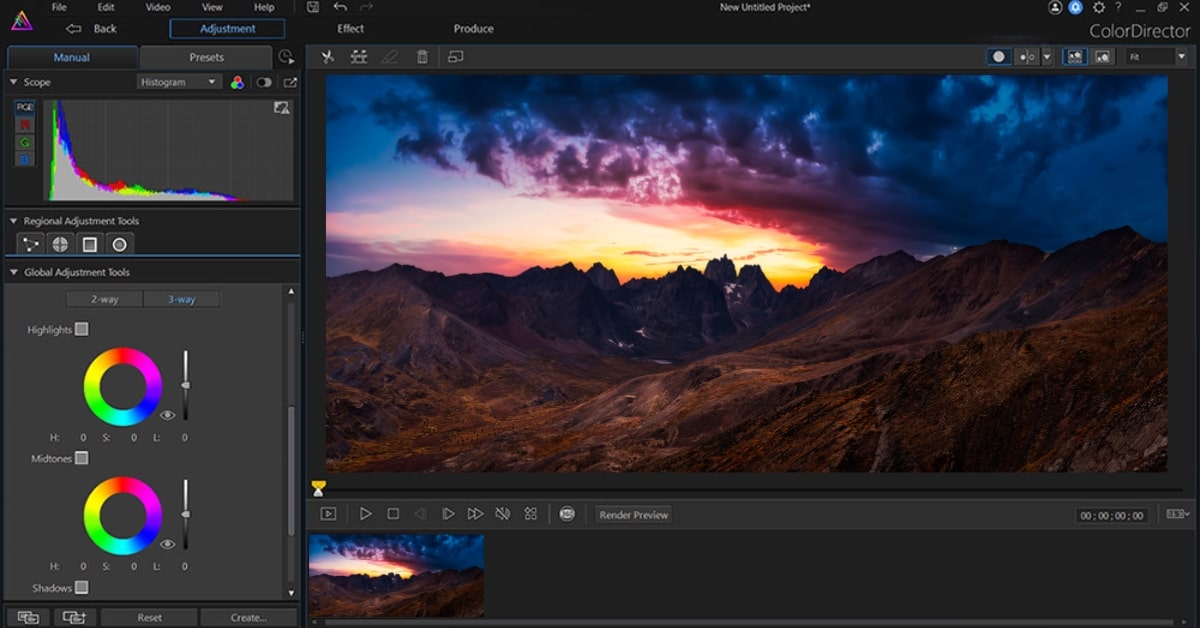Select the radial crosshair regional tool

[60, 243]
